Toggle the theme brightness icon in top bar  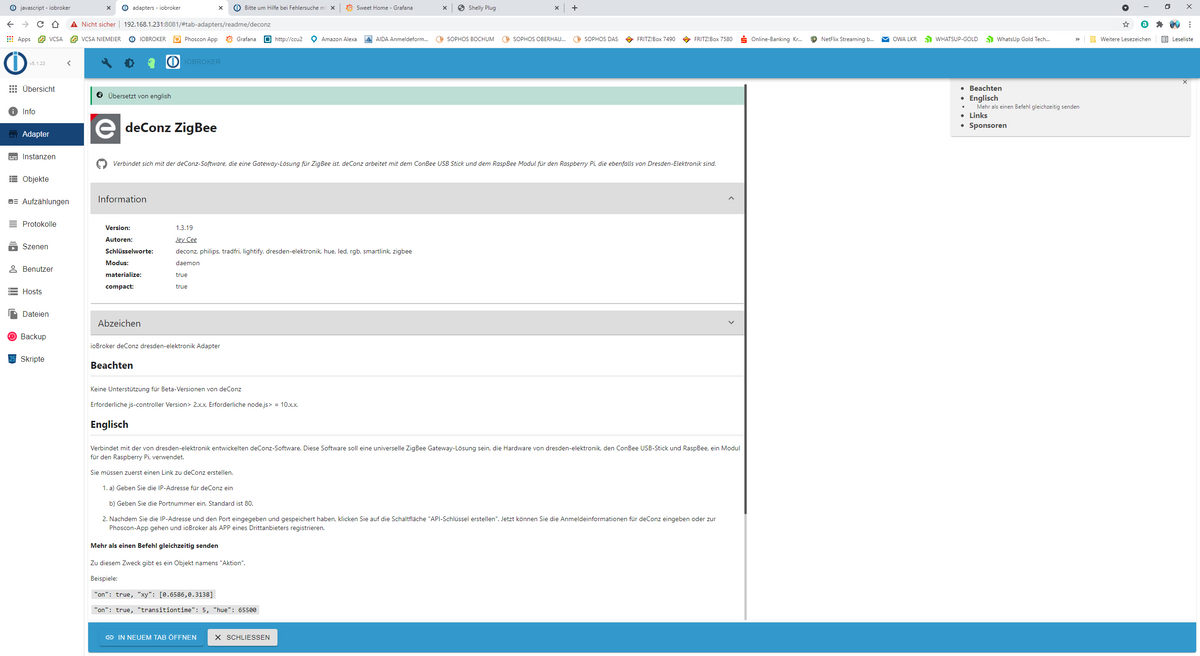[x=129, y=63]
